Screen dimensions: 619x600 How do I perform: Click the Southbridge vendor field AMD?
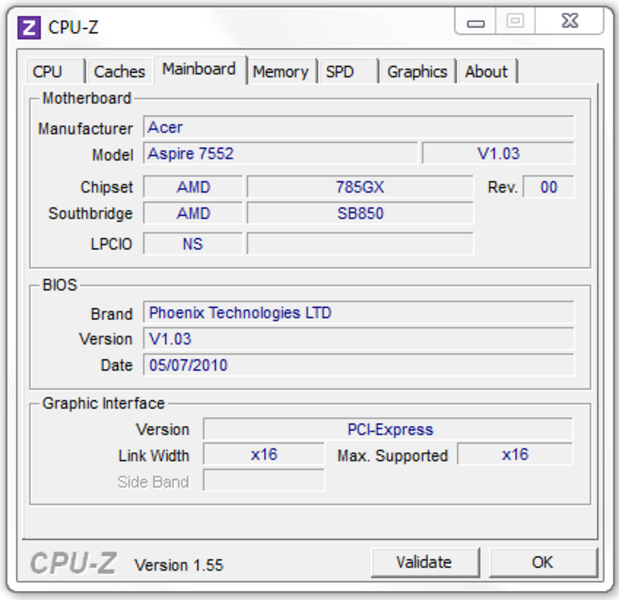pos(193,213)
